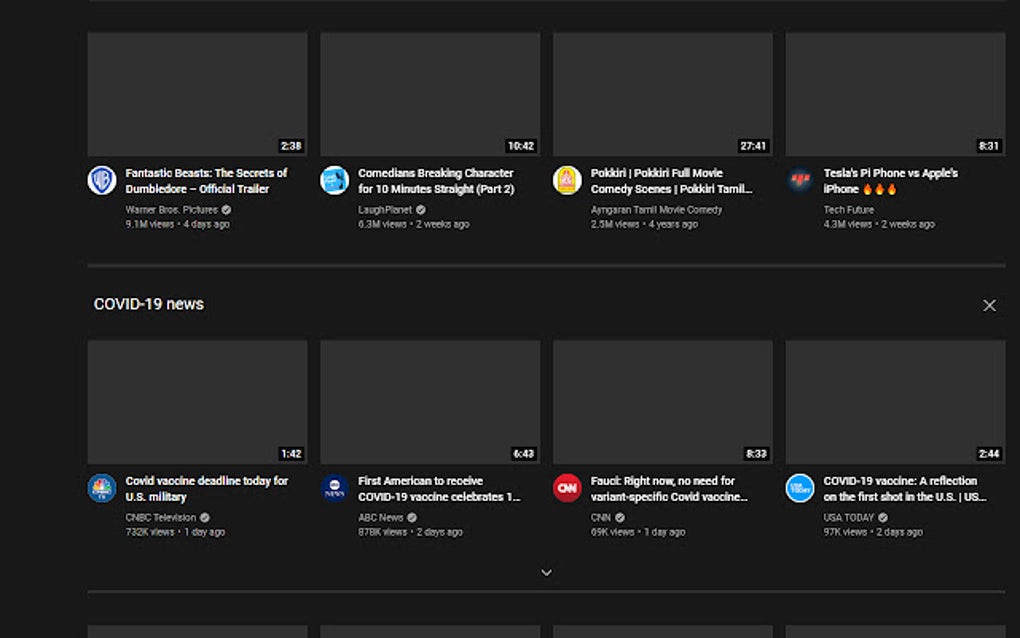The image size is (1020, 638).
Task: Select the Tech Future channel icon
Action: pos(798,181)
